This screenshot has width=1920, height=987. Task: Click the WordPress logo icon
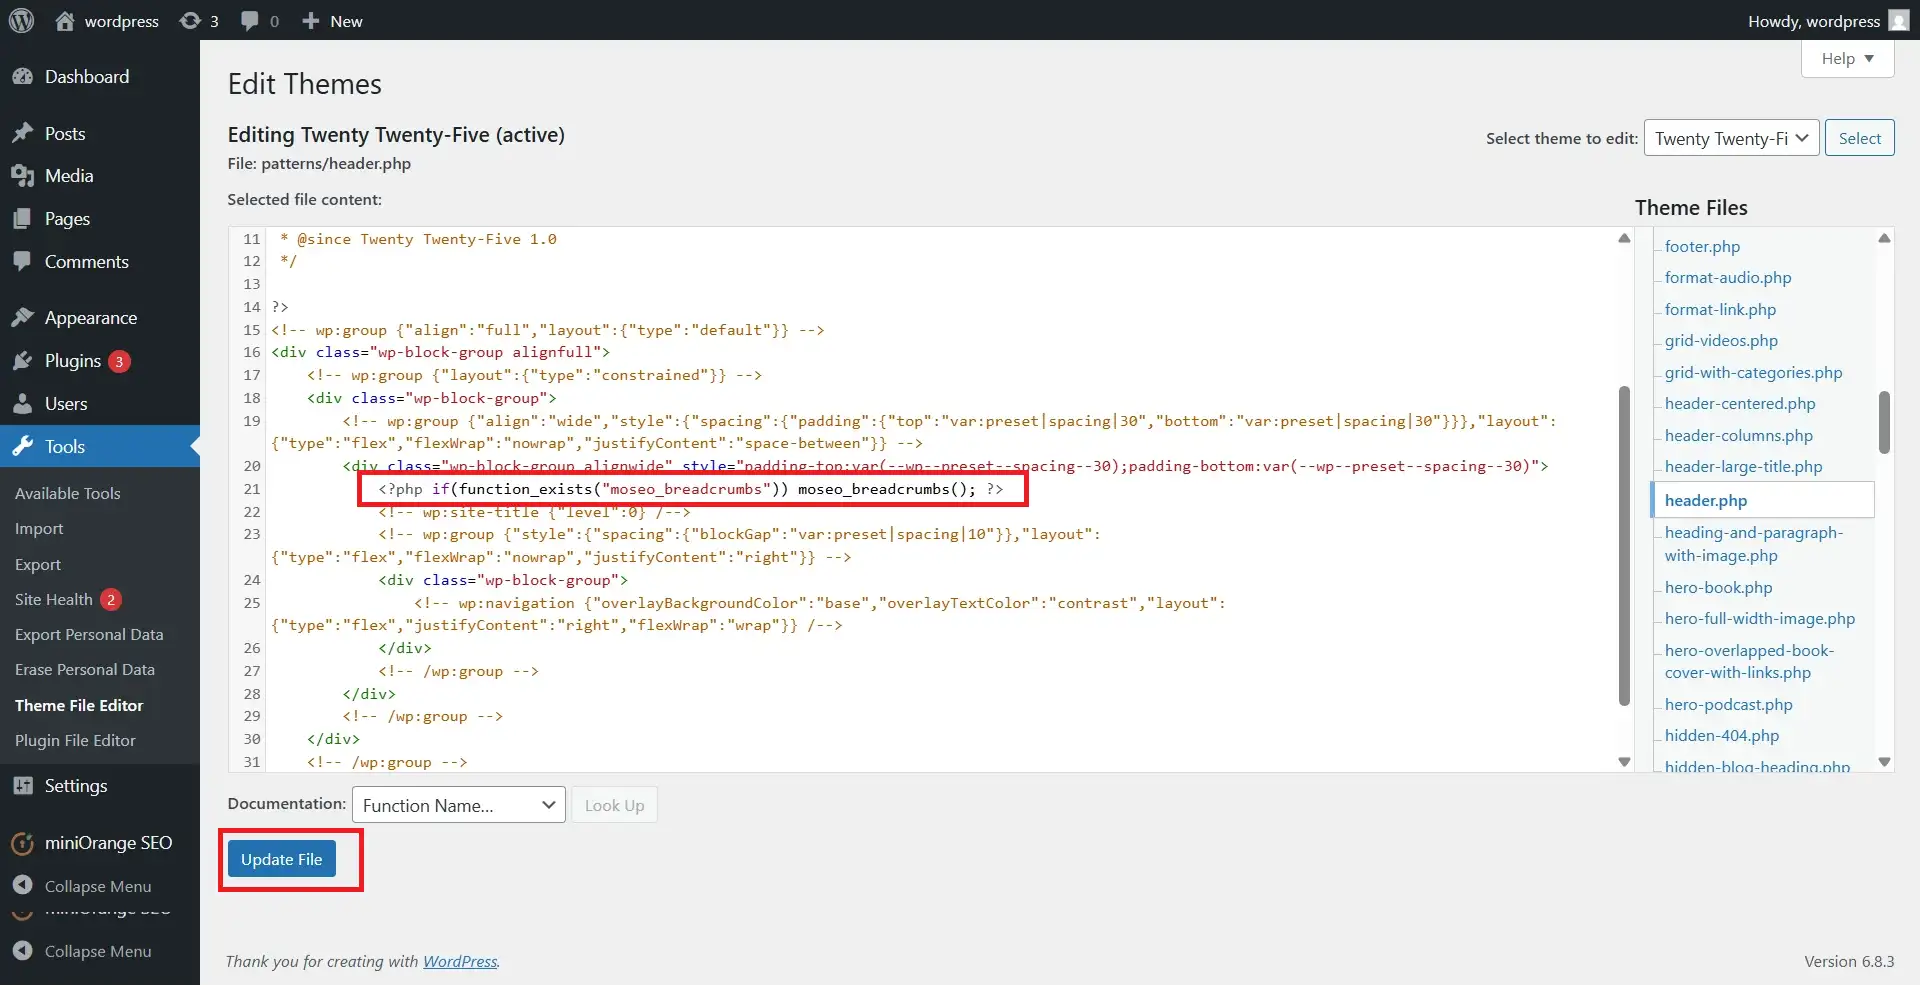click(21, 21)
